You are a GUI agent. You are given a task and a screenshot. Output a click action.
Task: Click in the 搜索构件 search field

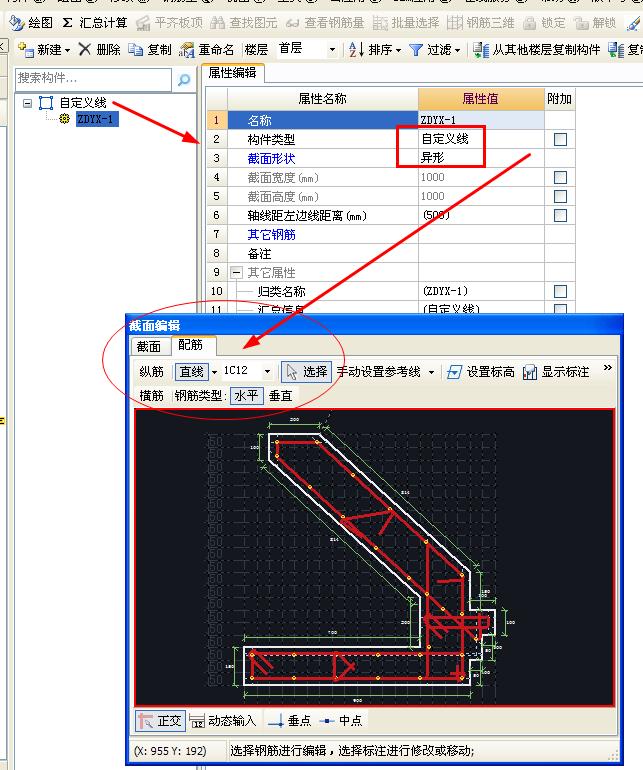pyautogui.click(x=93, y=79)
